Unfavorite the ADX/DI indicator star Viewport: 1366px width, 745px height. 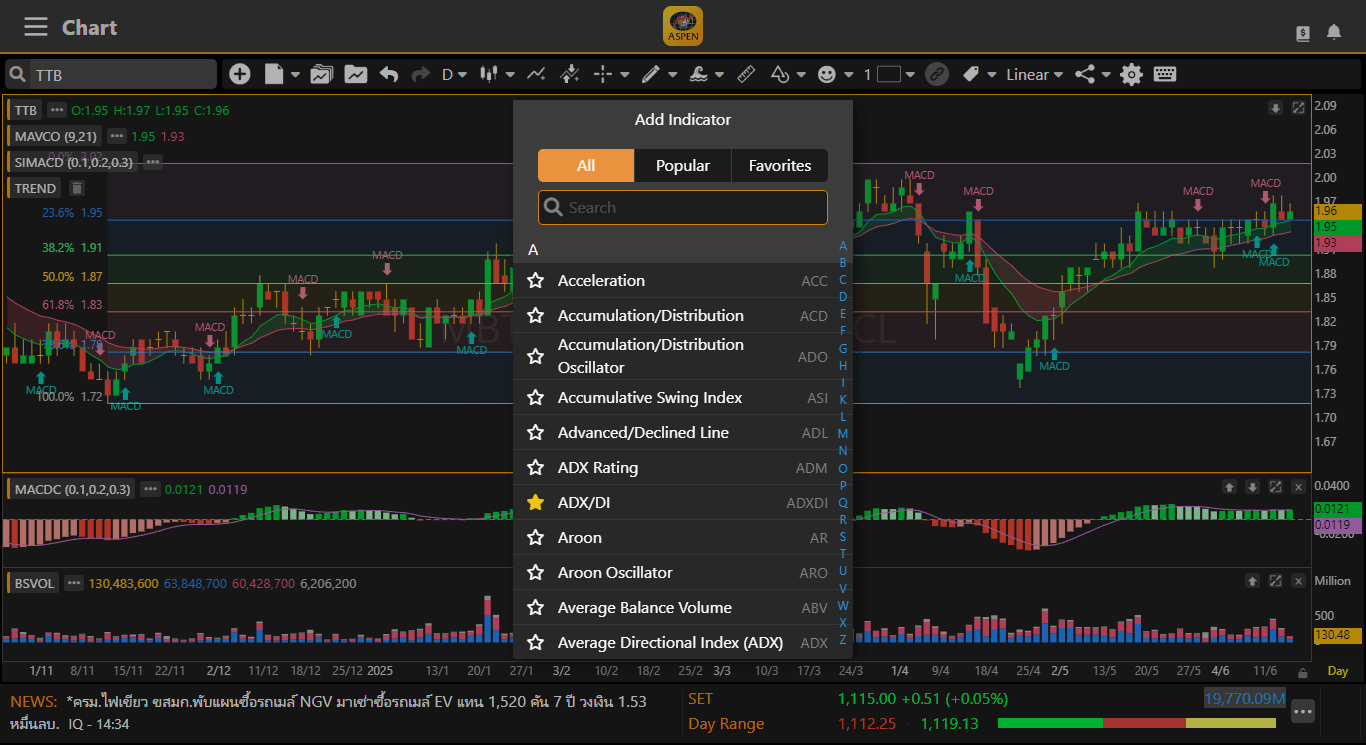[x=536, y=503]
